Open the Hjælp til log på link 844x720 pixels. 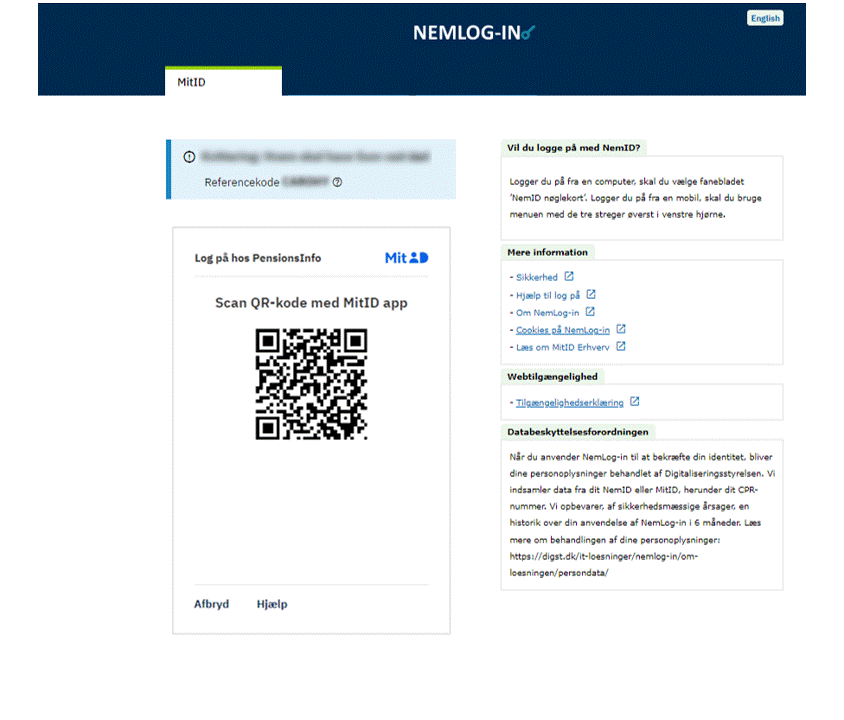(548, 295)
